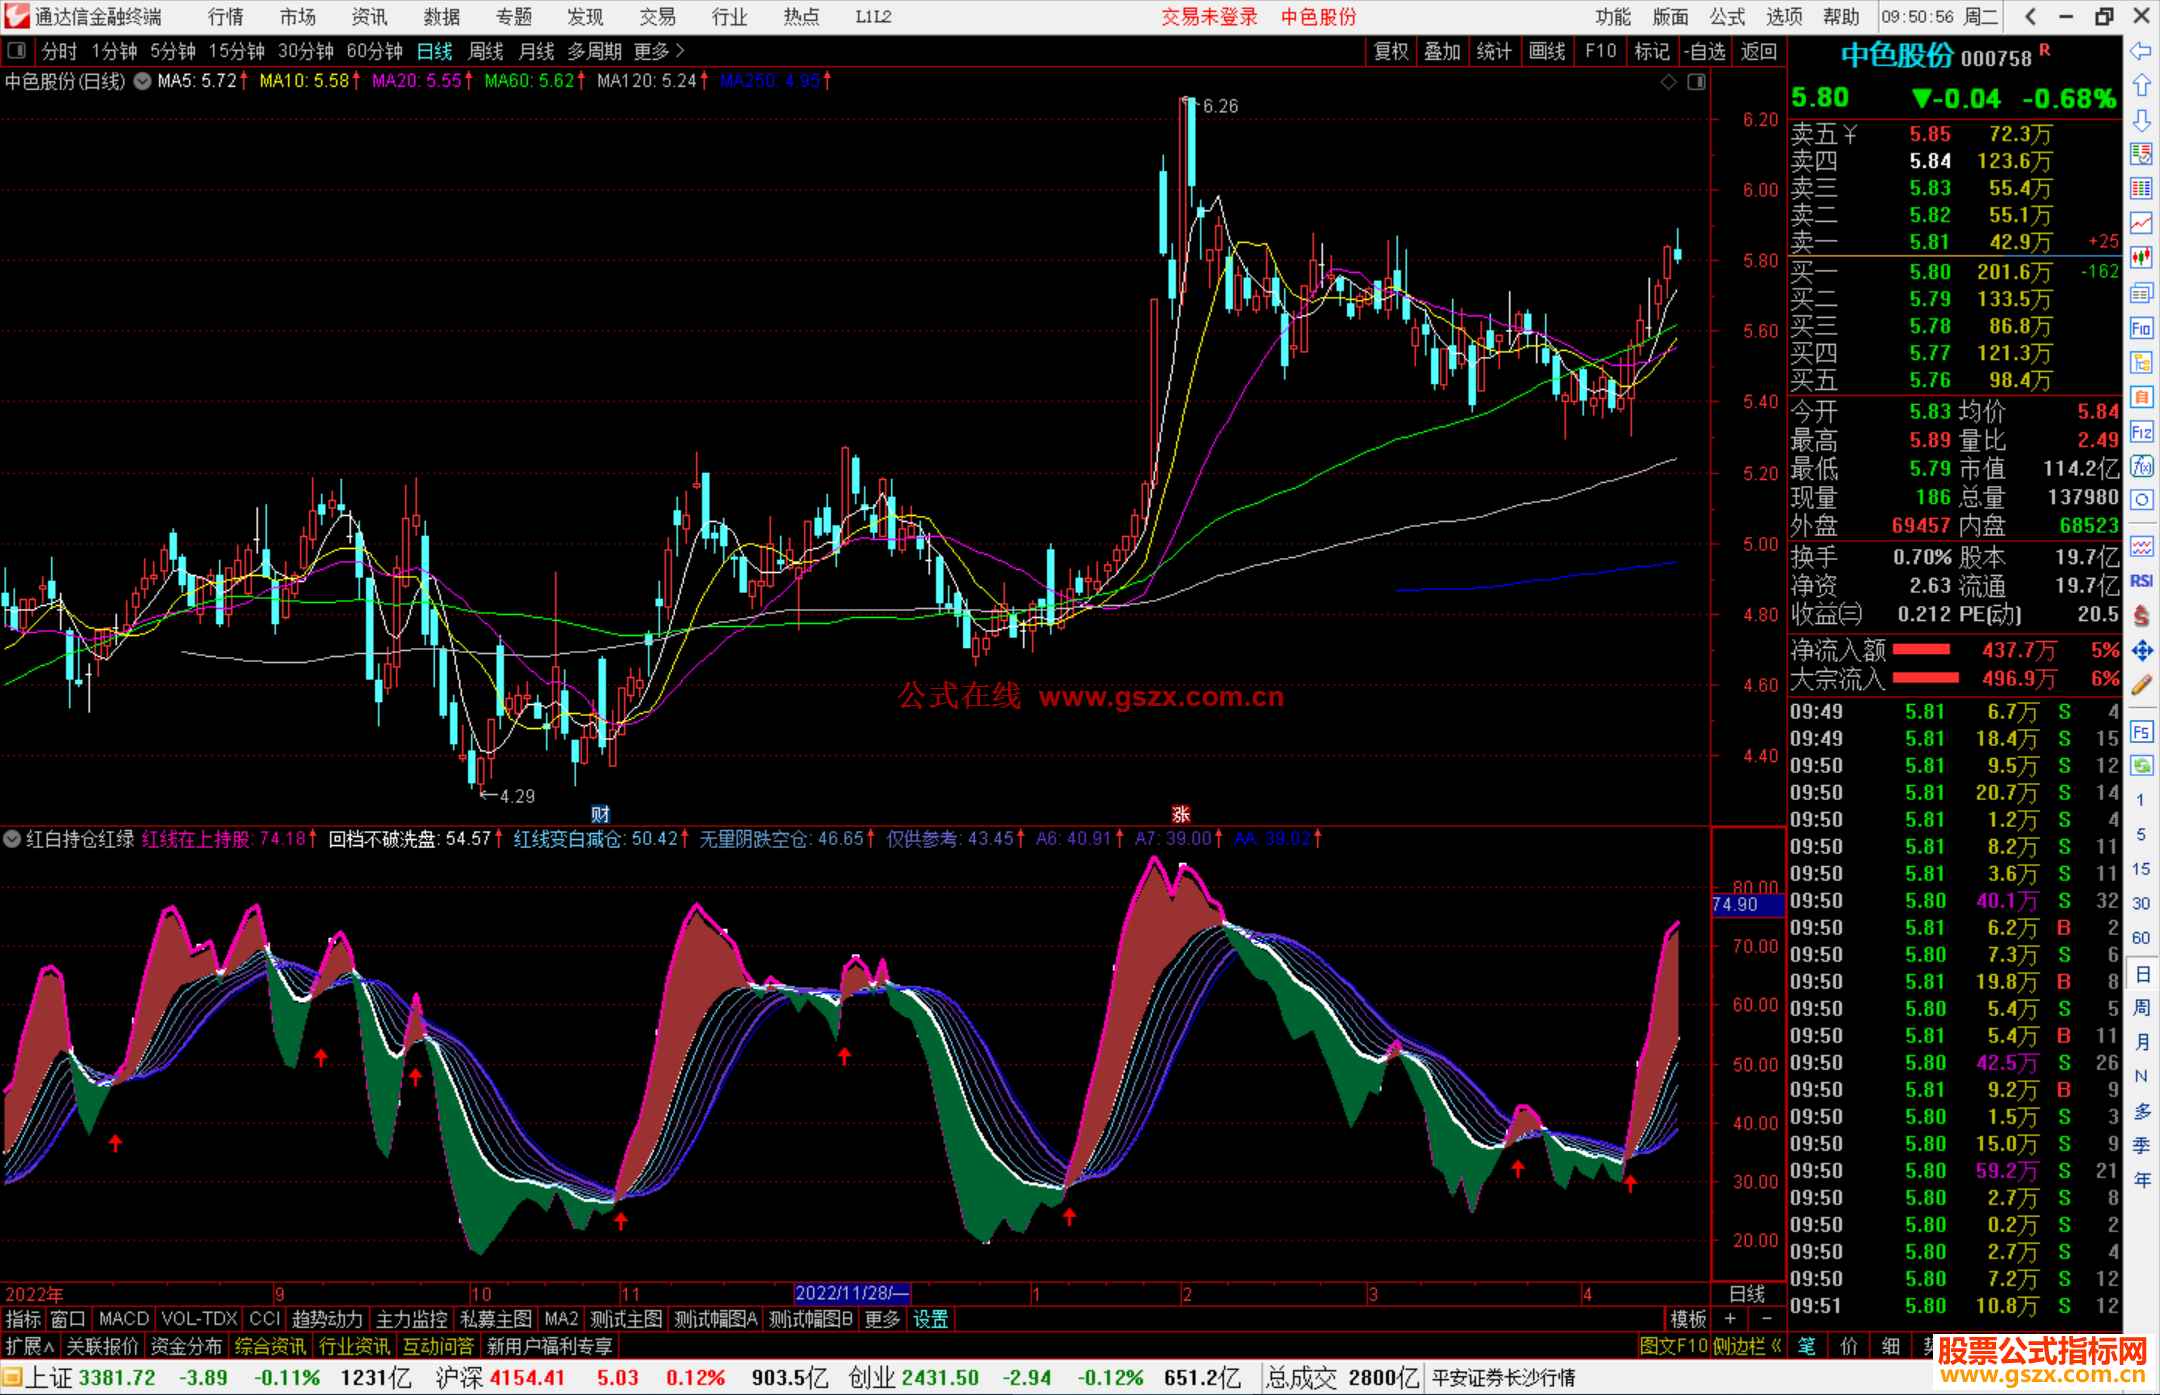Click the four-arrow move icon in sidebar
The image size is (2160, 1395).
[2141, 651]
